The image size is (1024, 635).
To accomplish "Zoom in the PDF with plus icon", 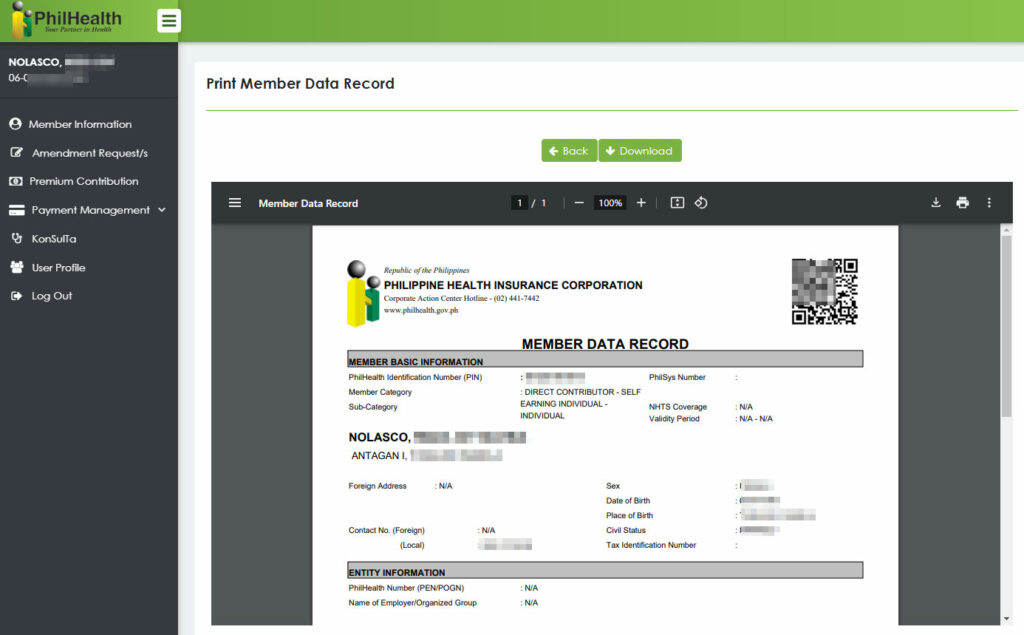I will point(641,203).
